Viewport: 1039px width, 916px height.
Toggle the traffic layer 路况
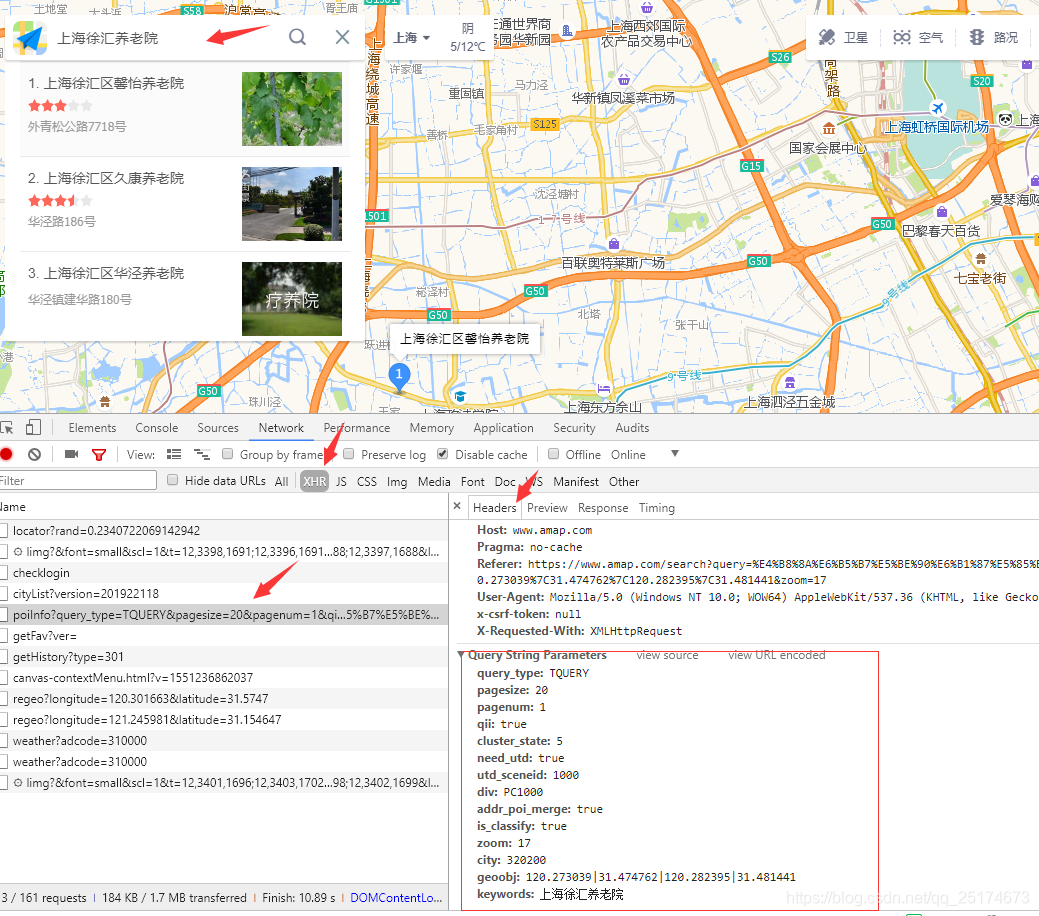[993, 38]
